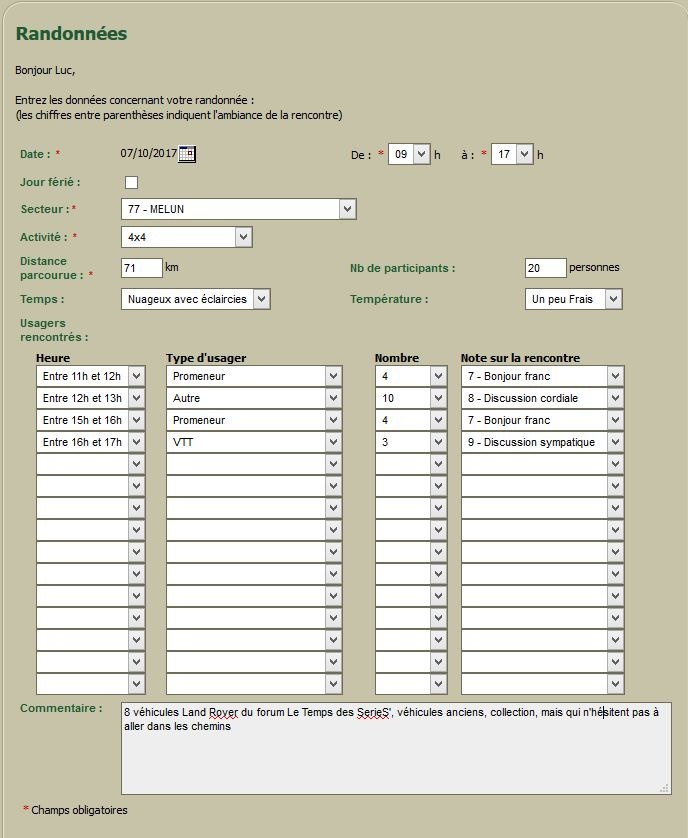Image resolution: width=688 pixels, height=838 pixels.
Task: Open the Température Un peu Frais dropdown
Action: tap(574, 299)
